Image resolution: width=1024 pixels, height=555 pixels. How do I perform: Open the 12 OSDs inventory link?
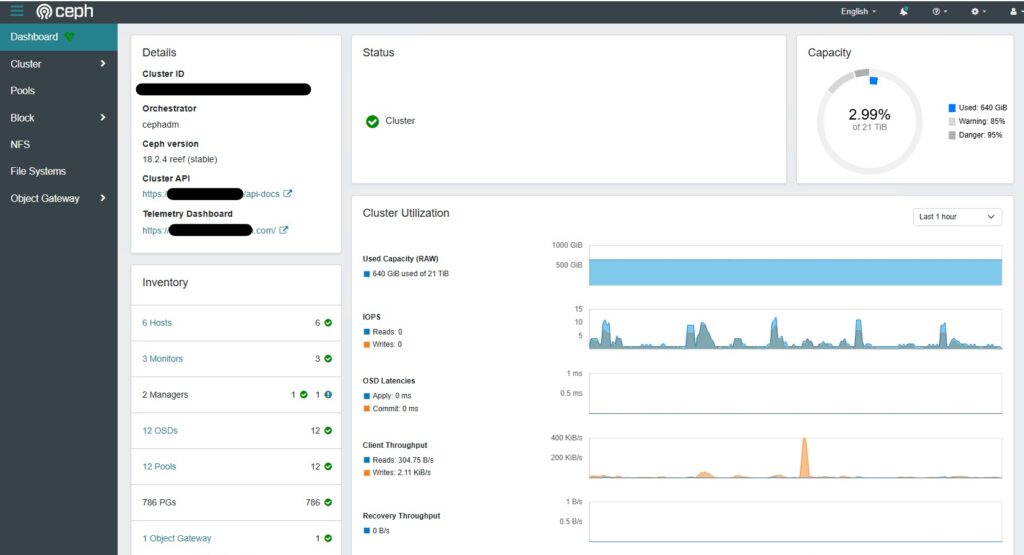coord(160,431)
